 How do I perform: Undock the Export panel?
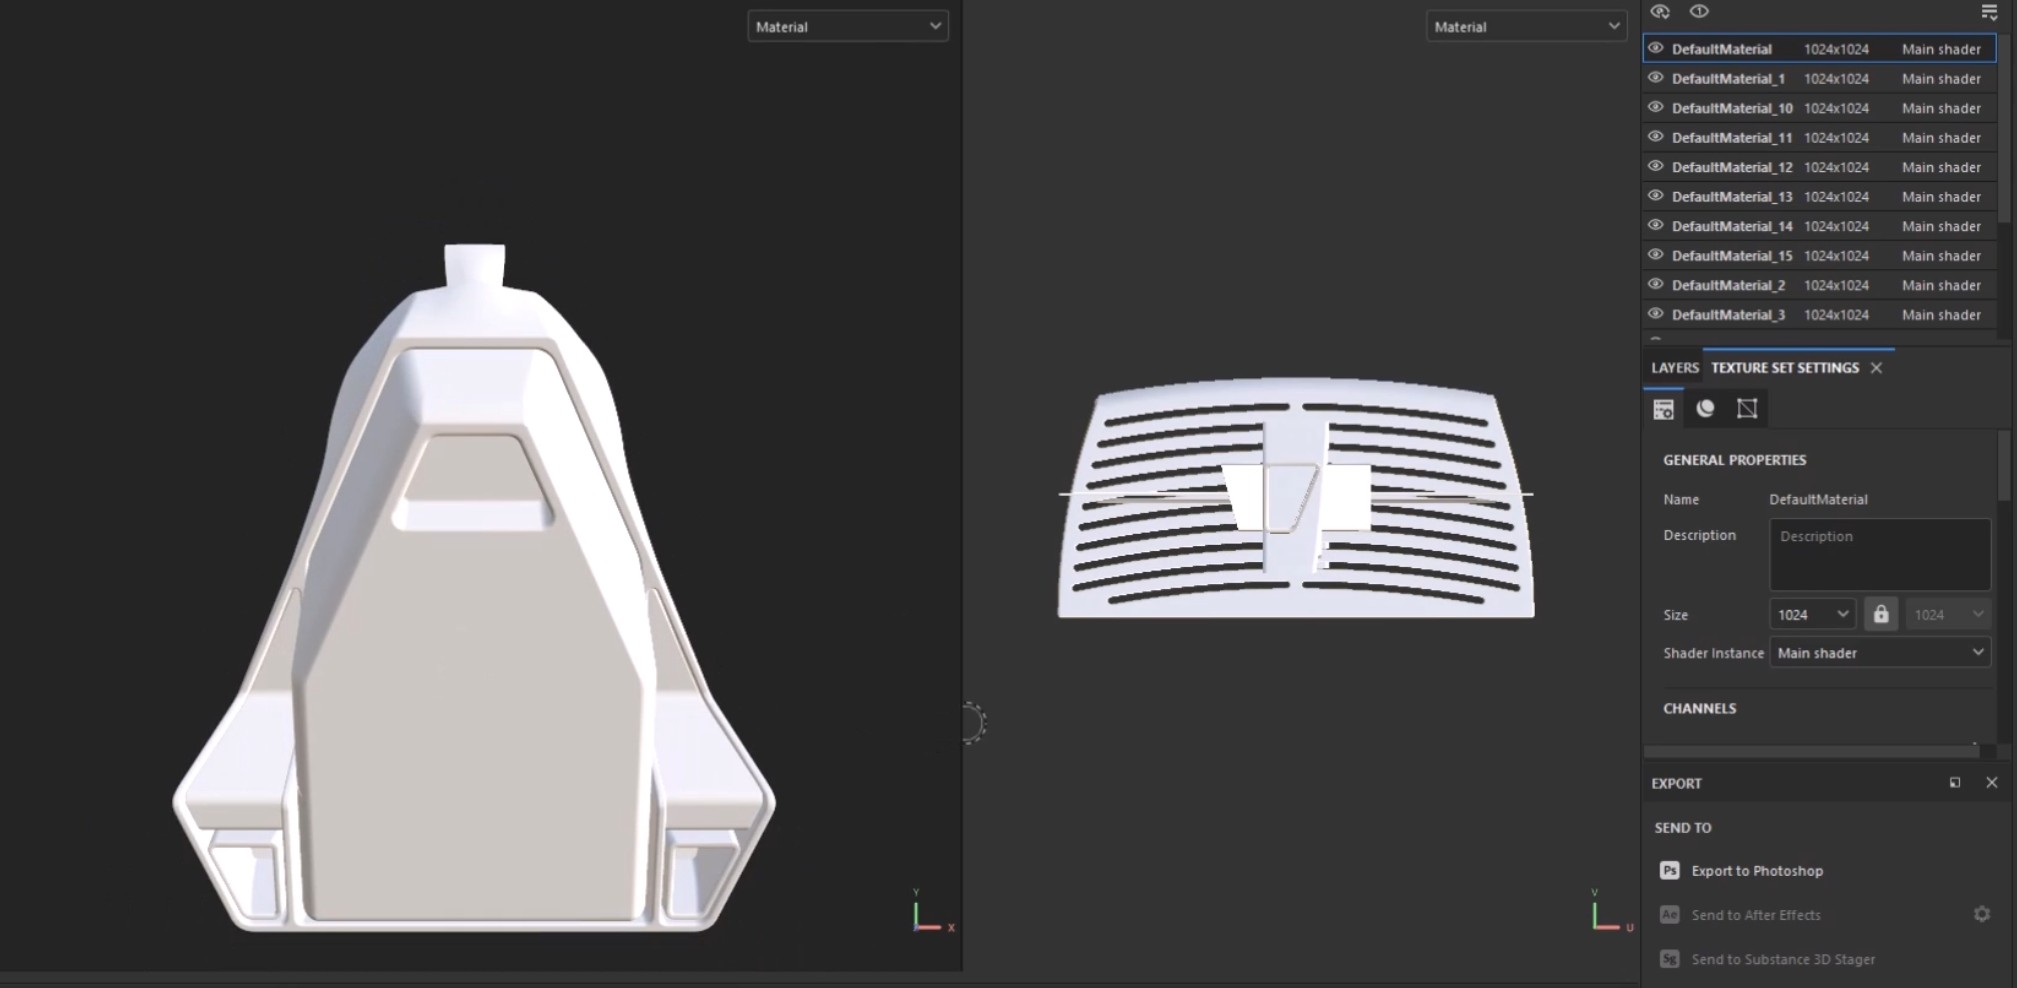[x=1955, y=783]
